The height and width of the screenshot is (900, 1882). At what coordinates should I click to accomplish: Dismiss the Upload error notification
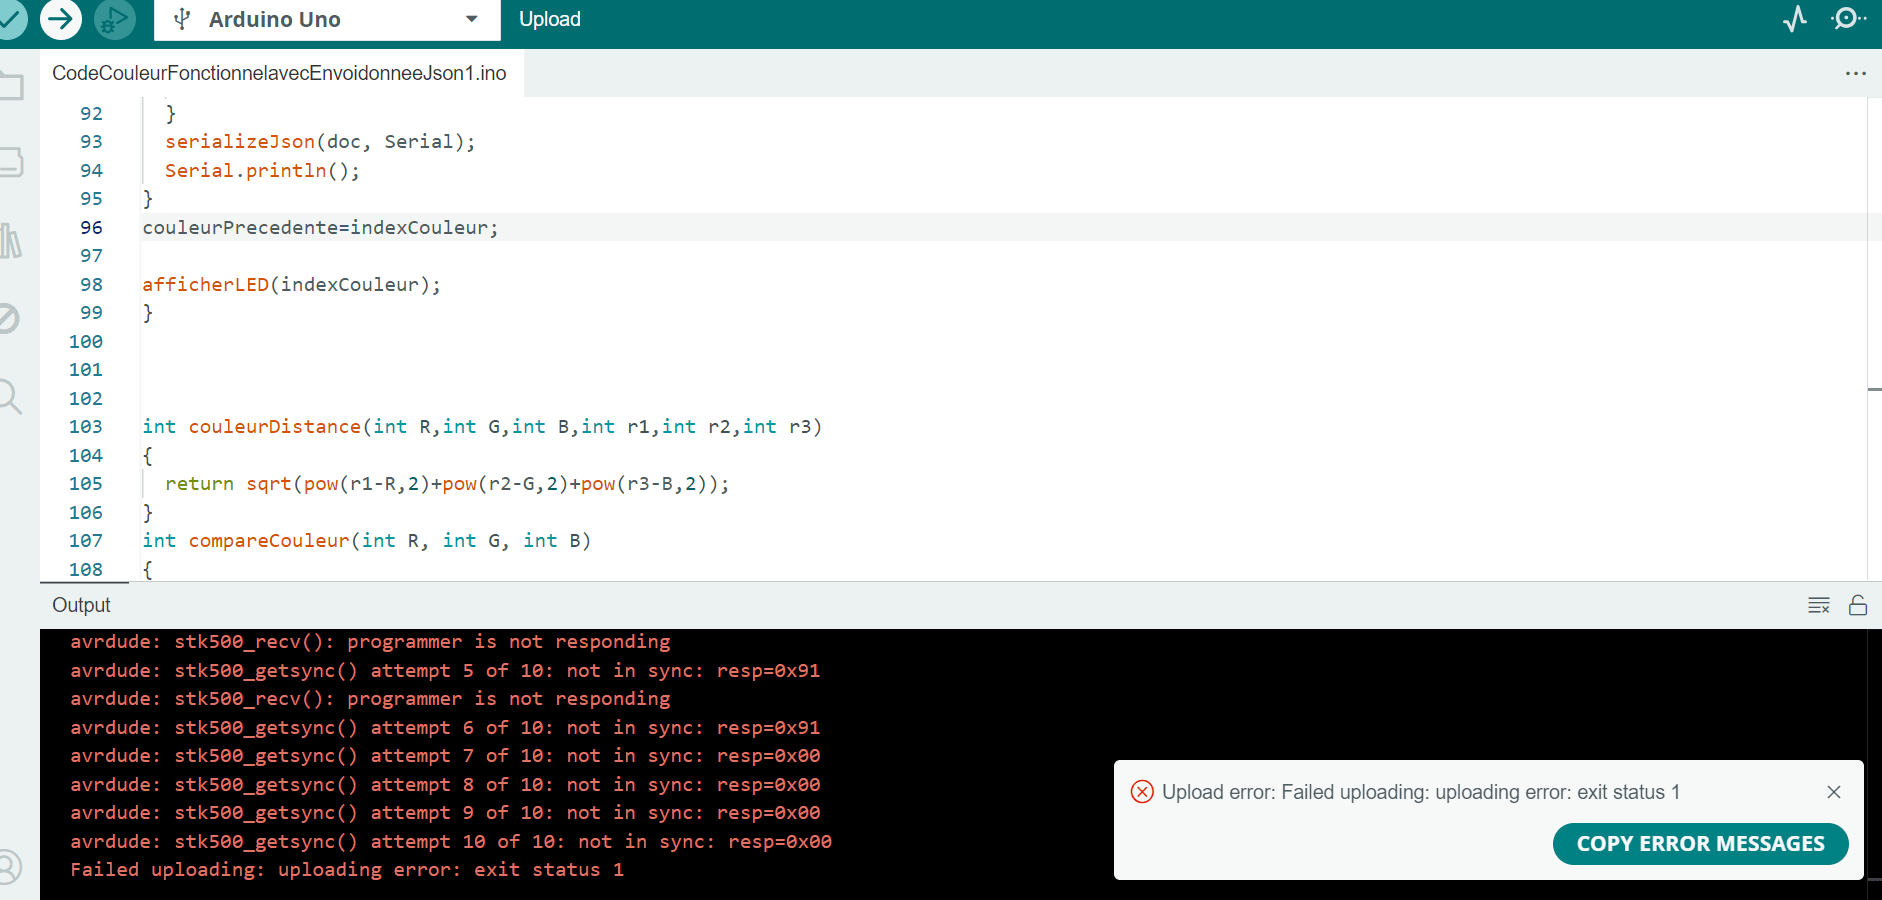[1833, 792]
